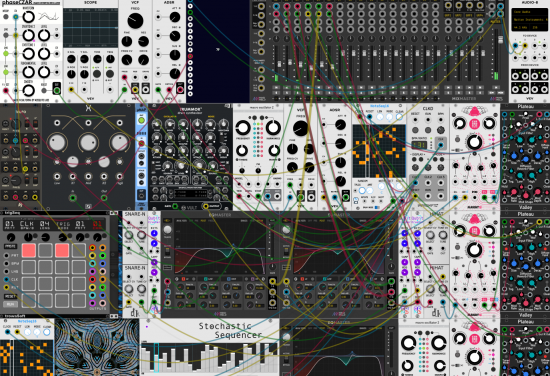Viewport: 550px width, 376px height.
Task: Click the large FREQ knob on the top VCF
Action: 135,21
